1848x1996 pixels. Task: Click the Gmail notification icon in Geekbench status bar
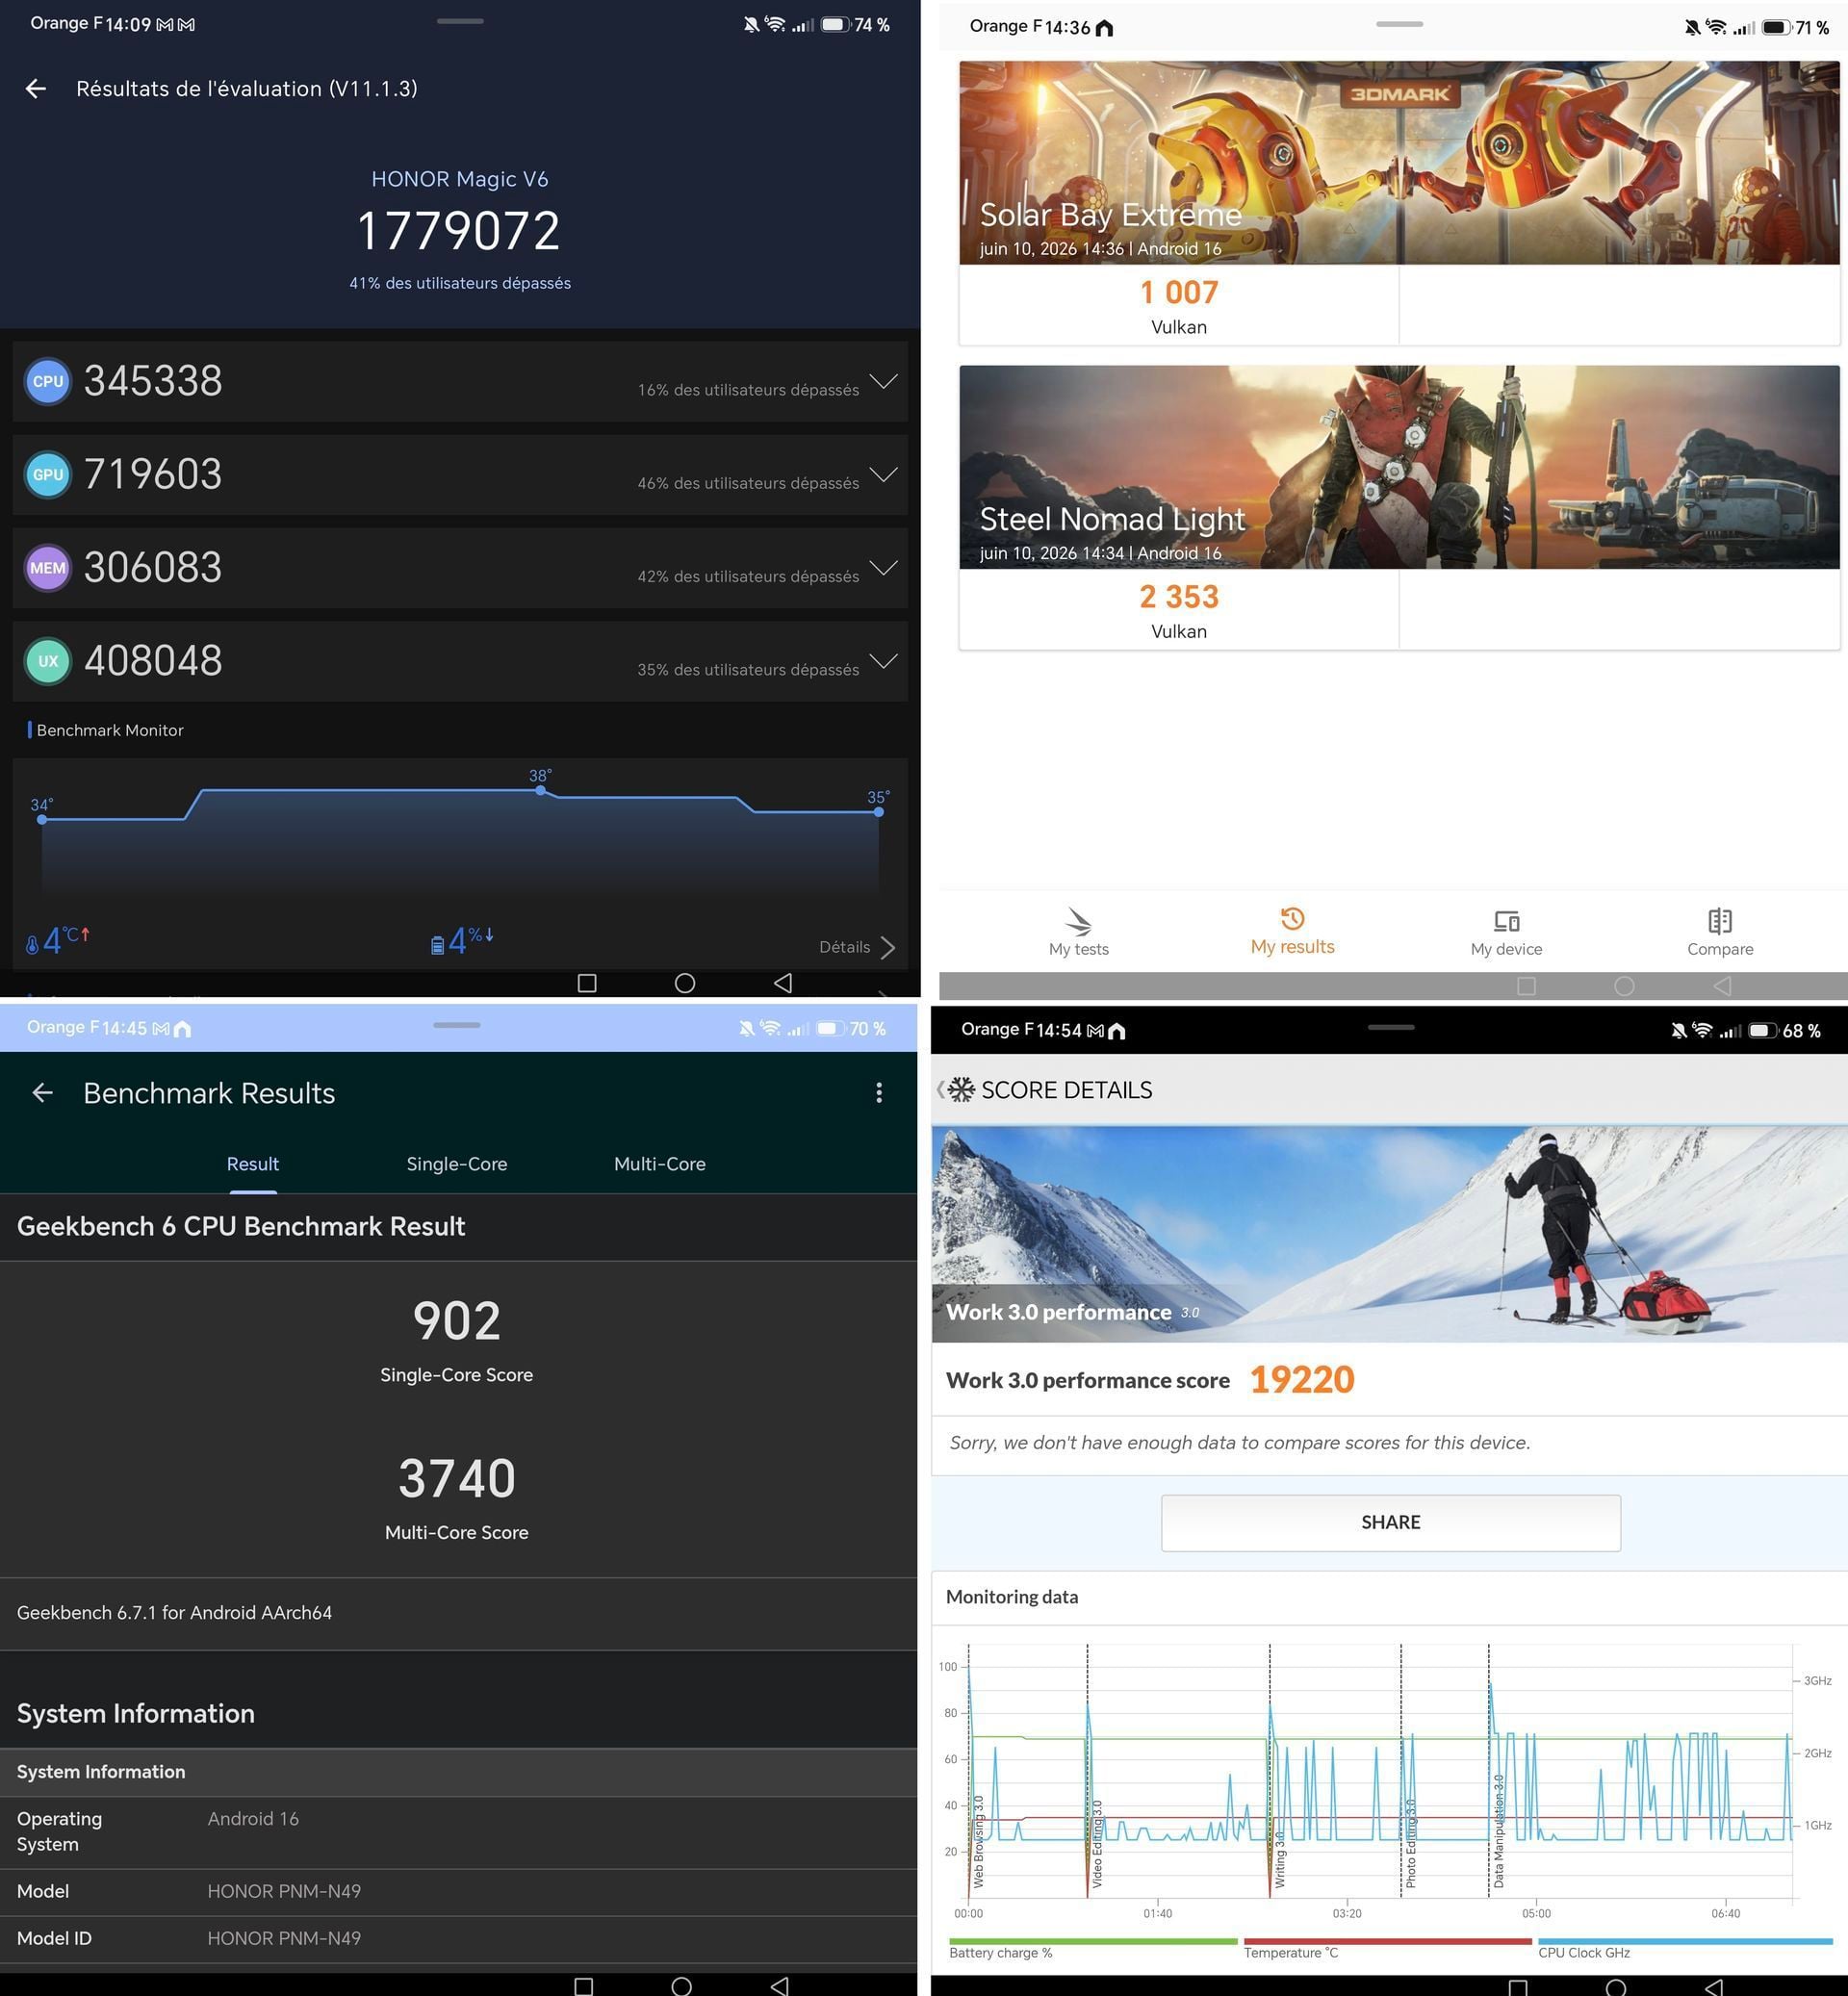161,1028
